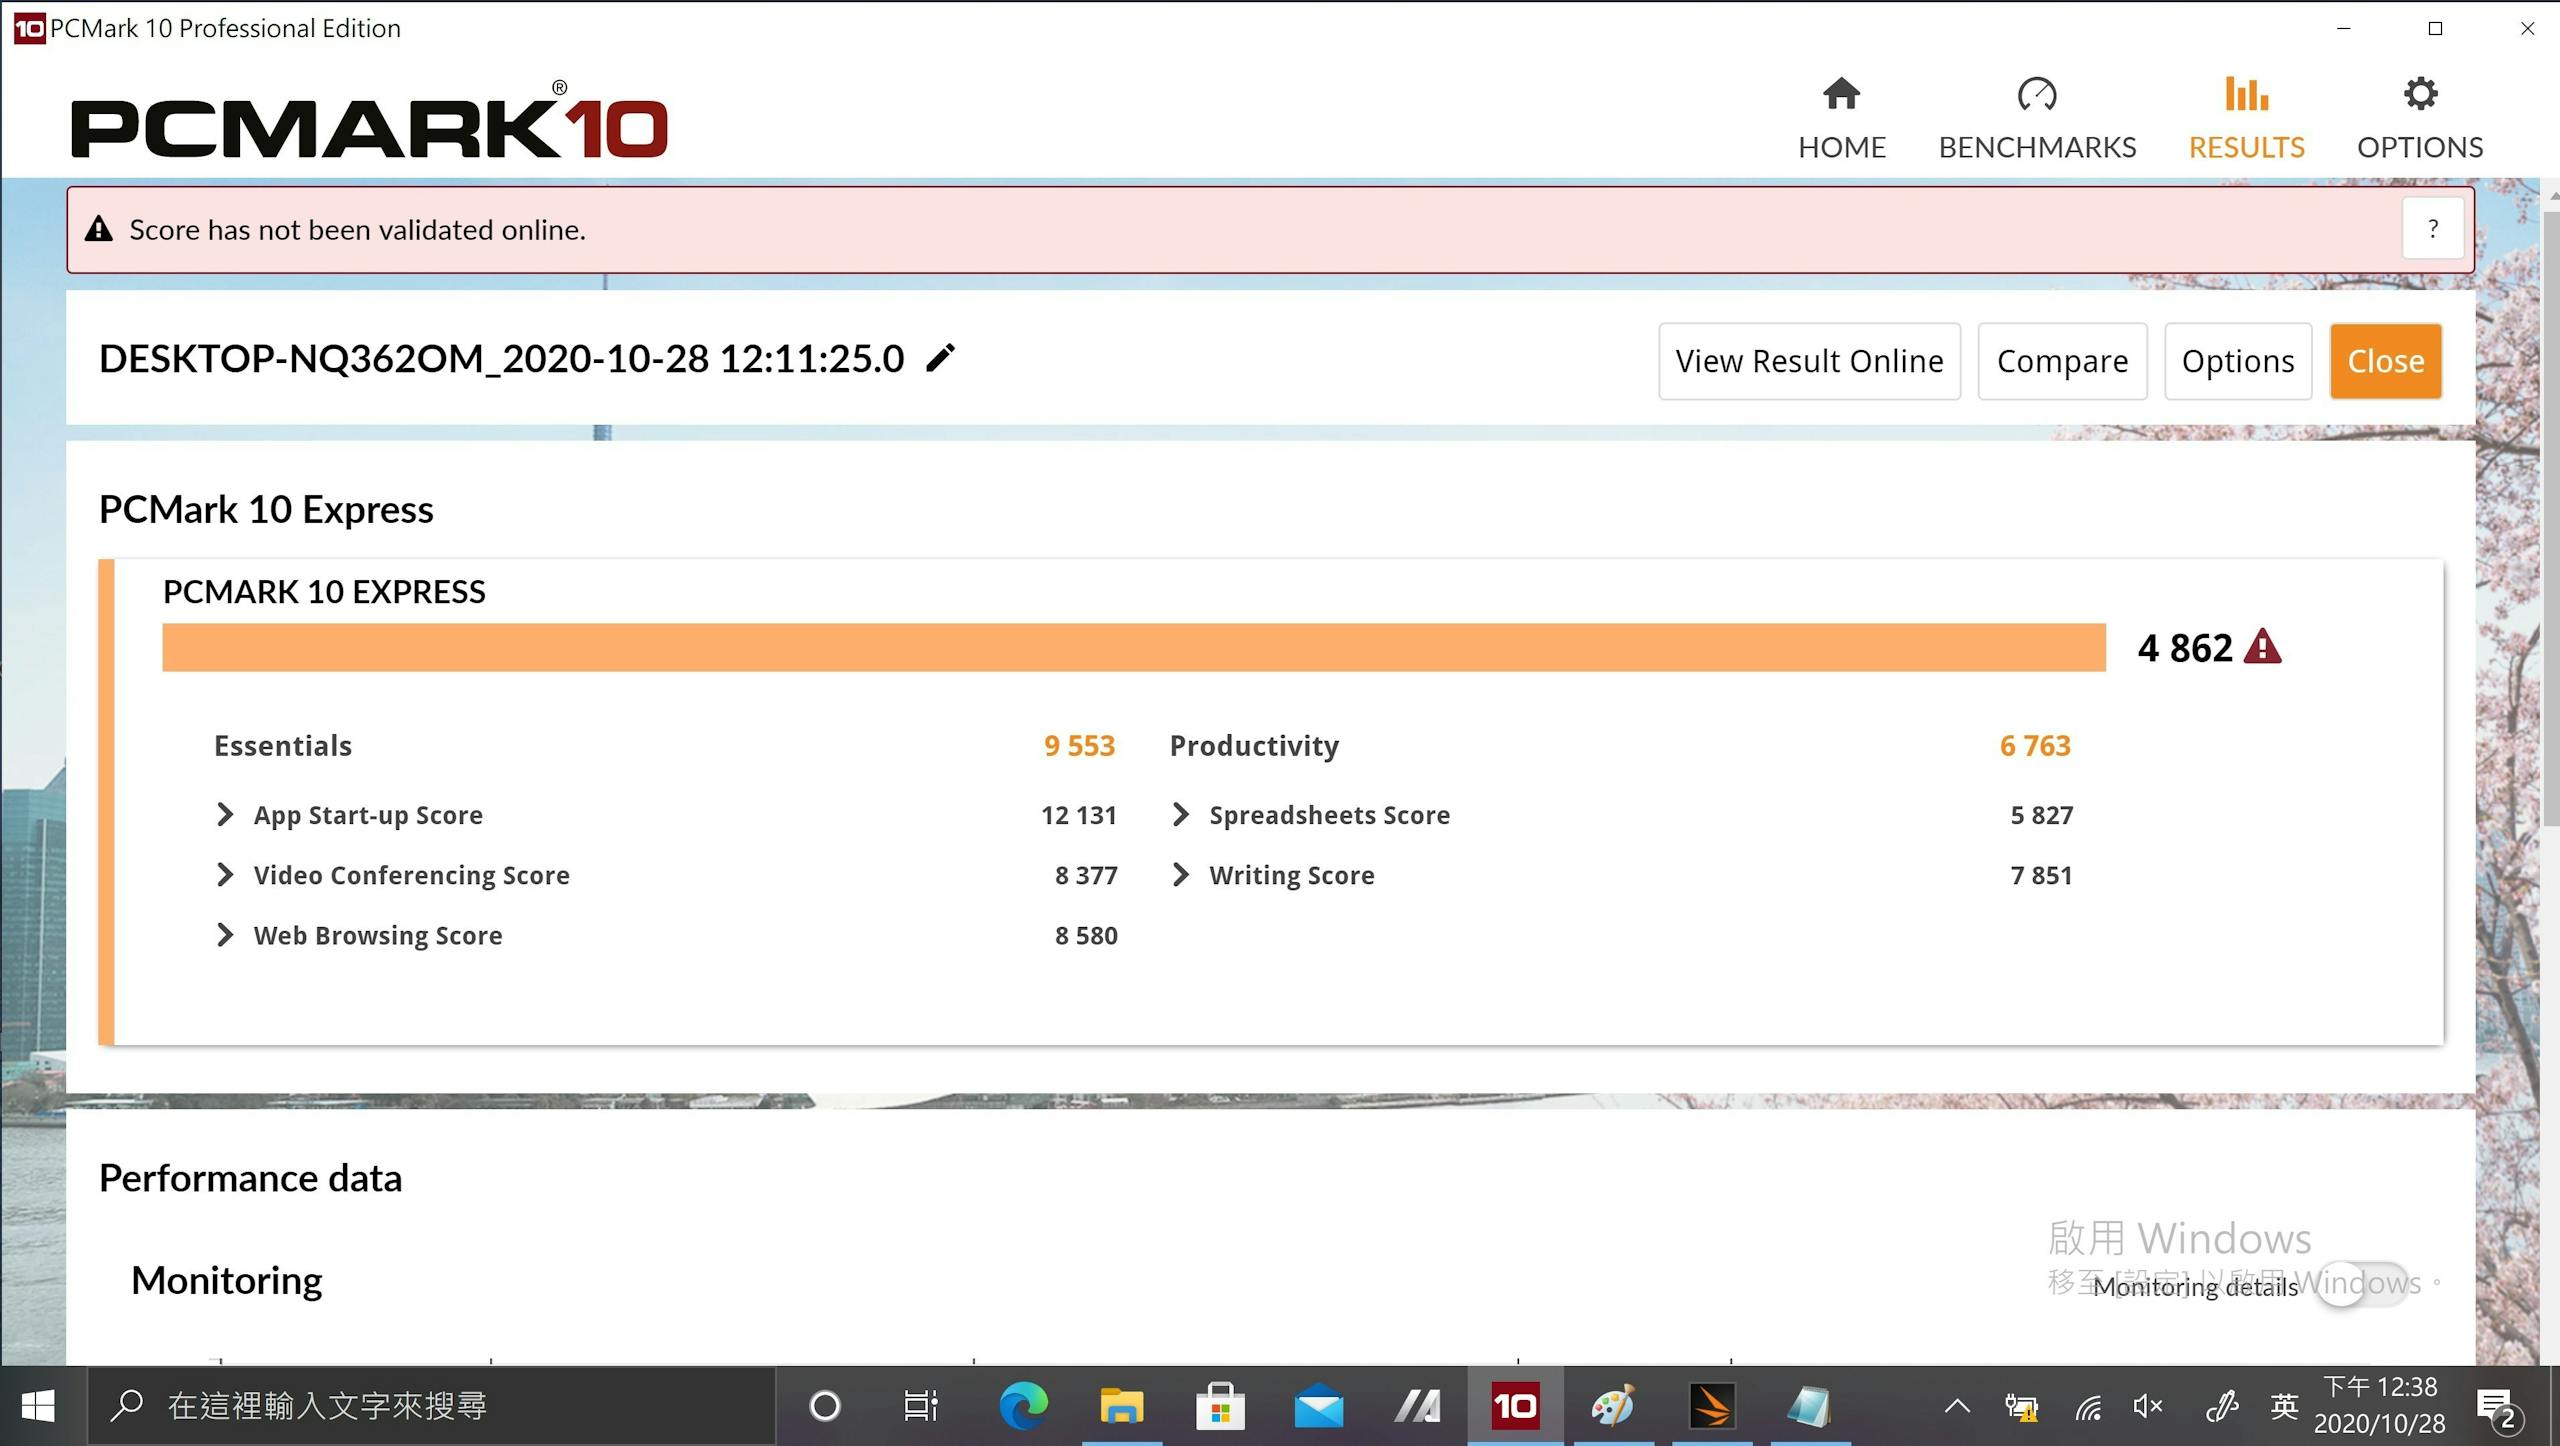The image size is (2560, 1446).
Task: Open the Windows Start menu
Action: point(38,1406)
